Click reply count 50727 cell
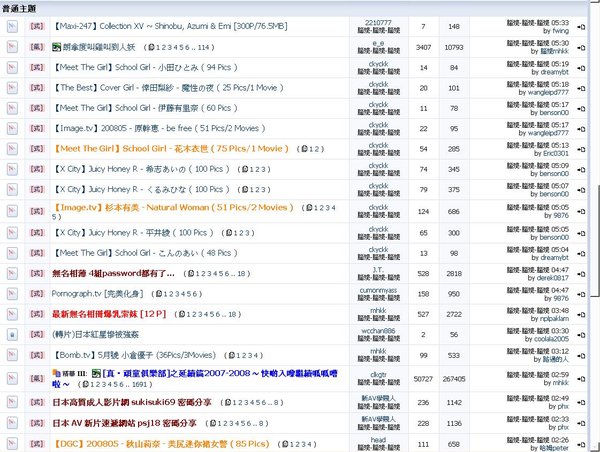The image size is (600, 452). [x=423, y=379]
